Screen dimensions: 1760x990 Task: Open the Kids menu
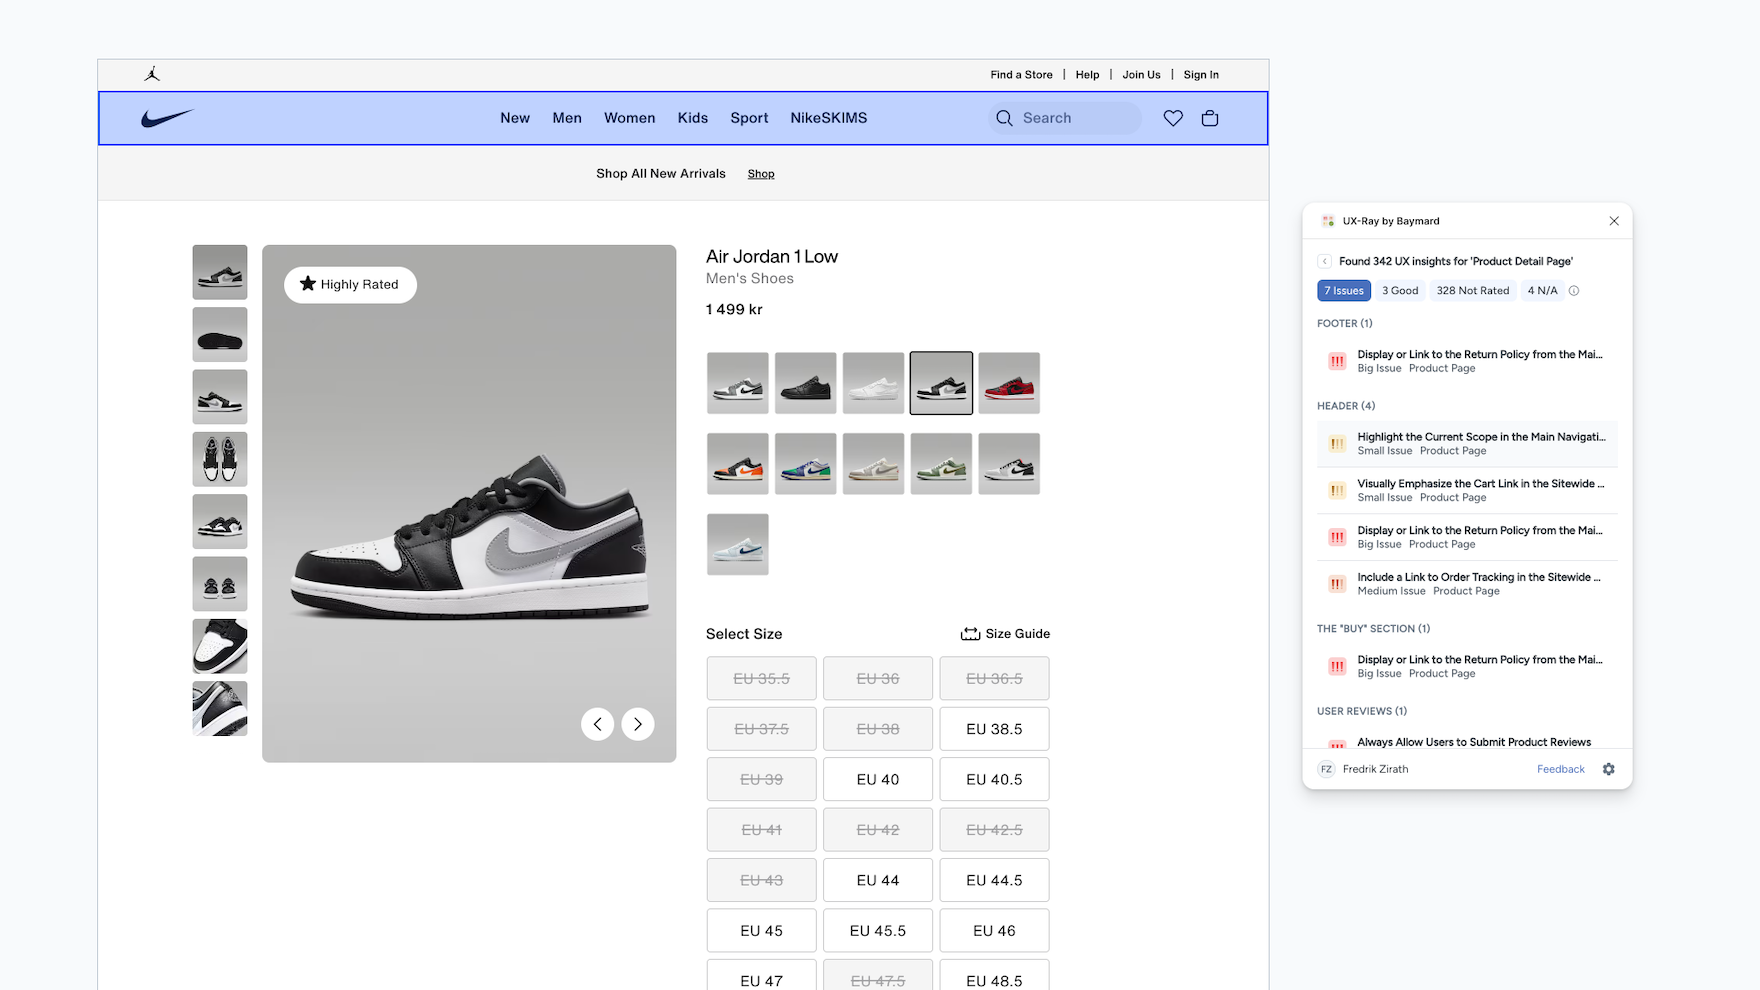693,118
